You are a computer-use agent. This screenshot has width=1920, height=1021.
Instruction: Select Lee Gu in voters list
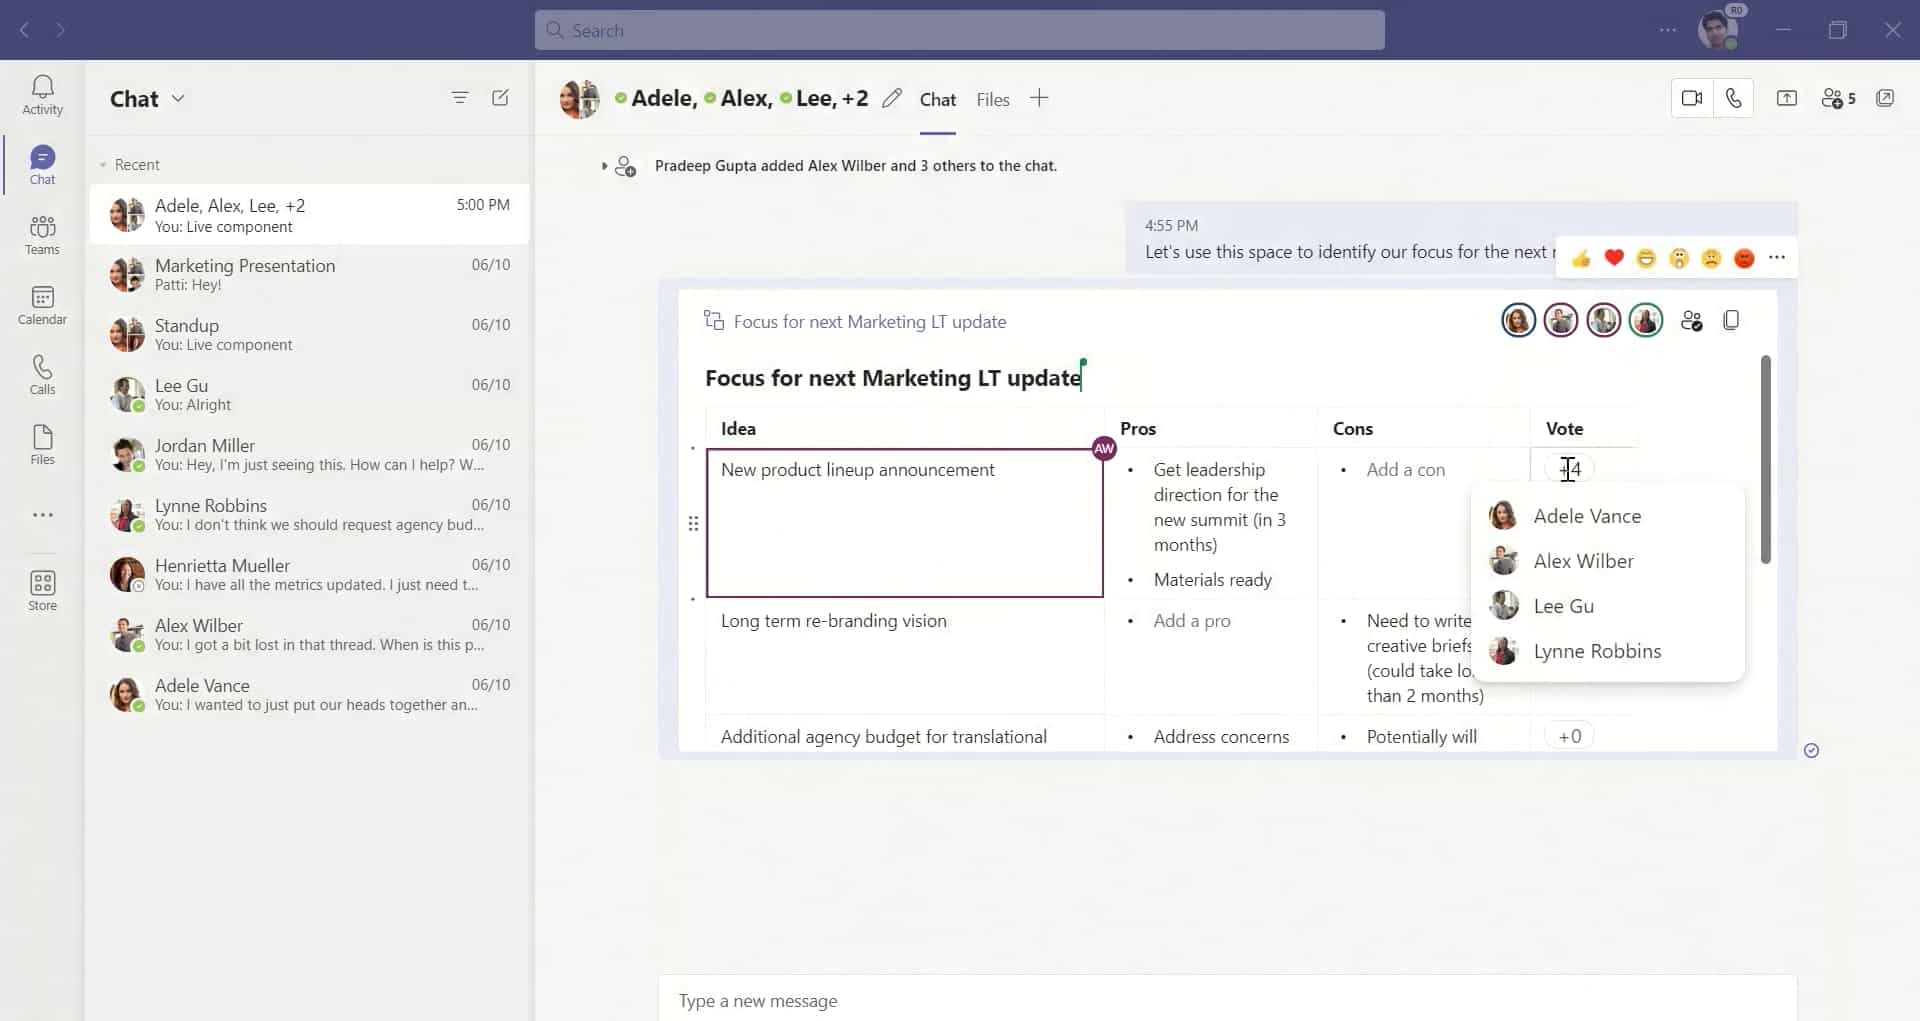1608,606
